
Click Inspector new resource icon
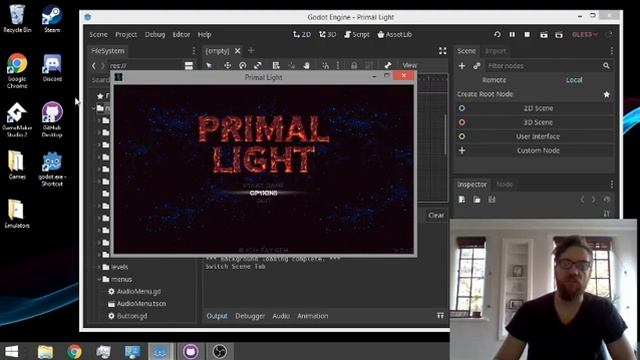pos(462,200)
